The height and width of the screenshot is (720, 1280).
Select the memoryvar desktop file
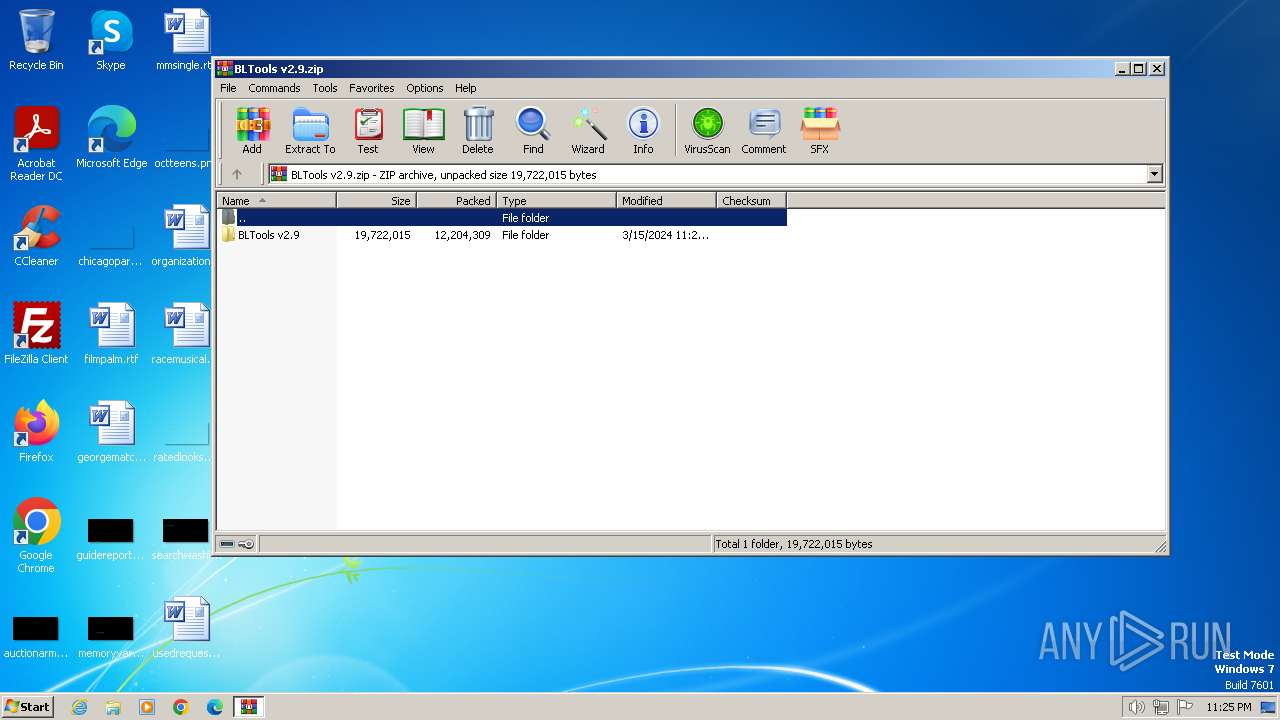tap(111, 637)
